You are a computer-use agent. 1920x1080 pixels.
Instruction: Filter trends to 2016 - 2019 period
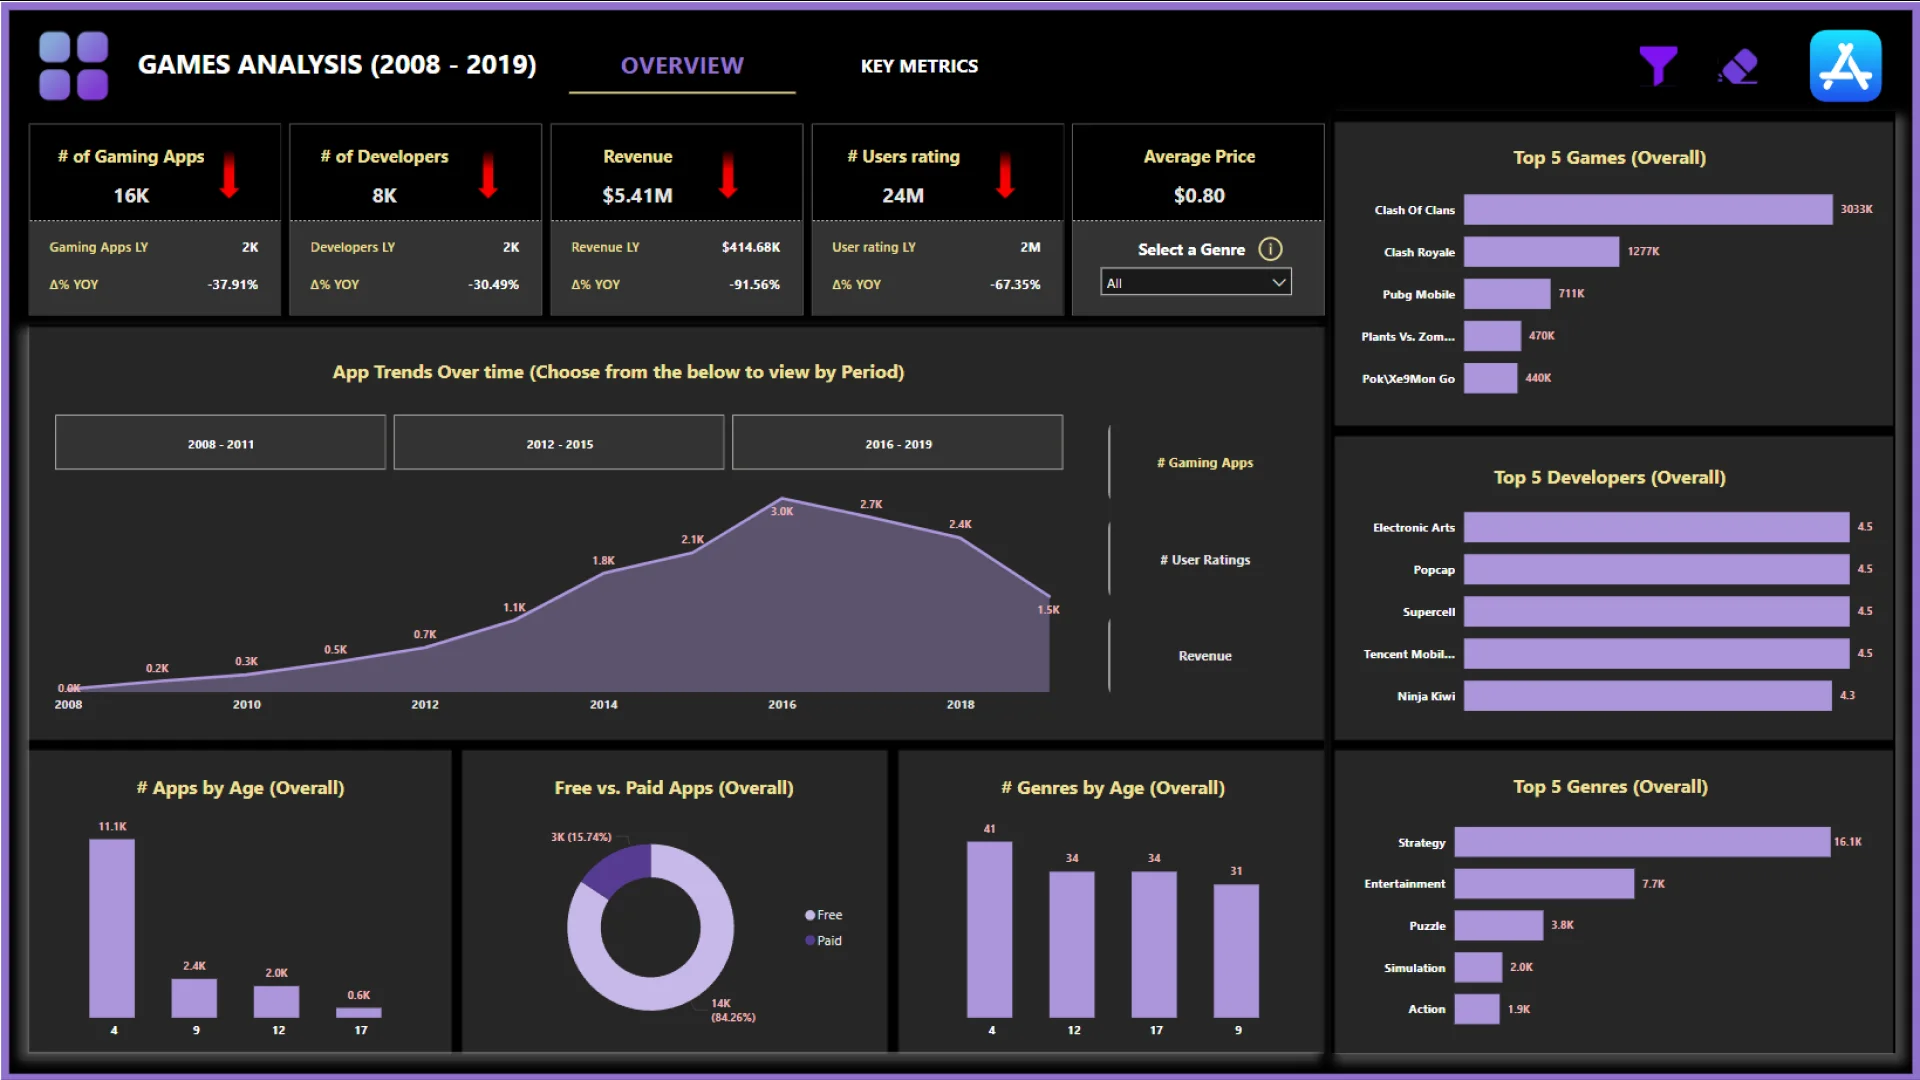[898, 443]
